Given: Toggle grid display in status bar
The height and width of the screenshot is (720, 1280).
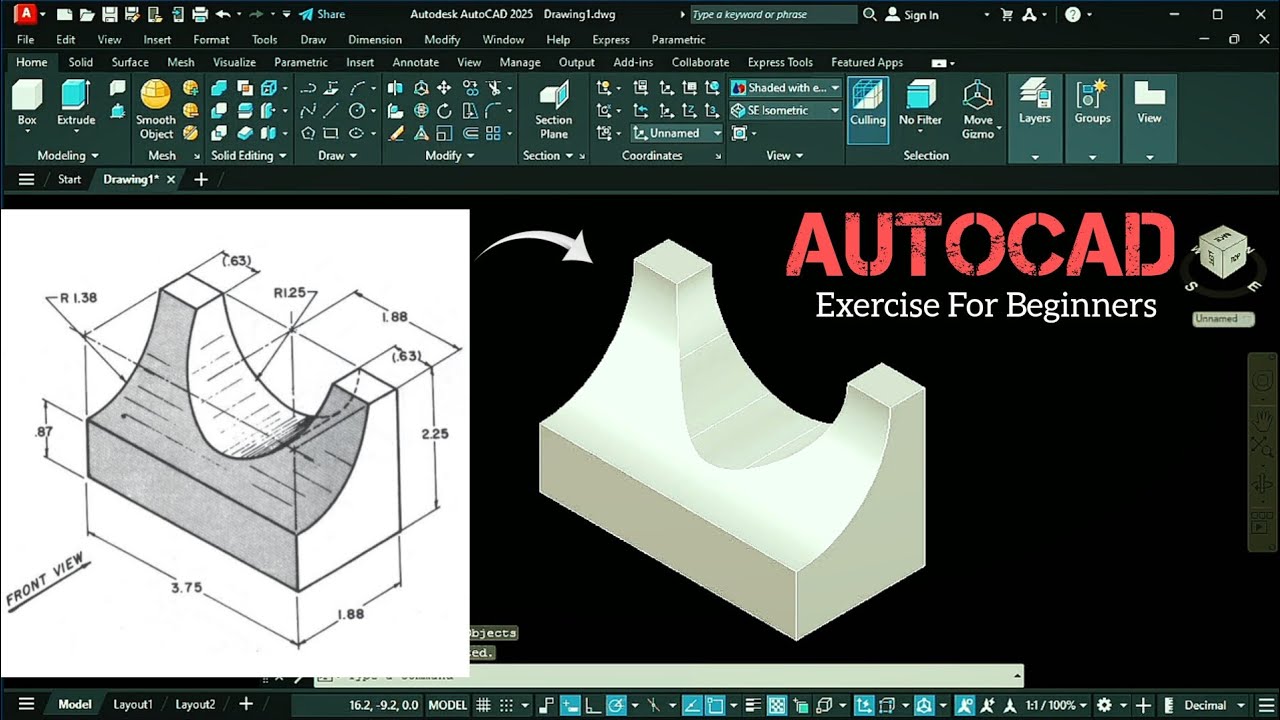Looking at the screenshot, I should pyautogui.click(x=483, y=705).
